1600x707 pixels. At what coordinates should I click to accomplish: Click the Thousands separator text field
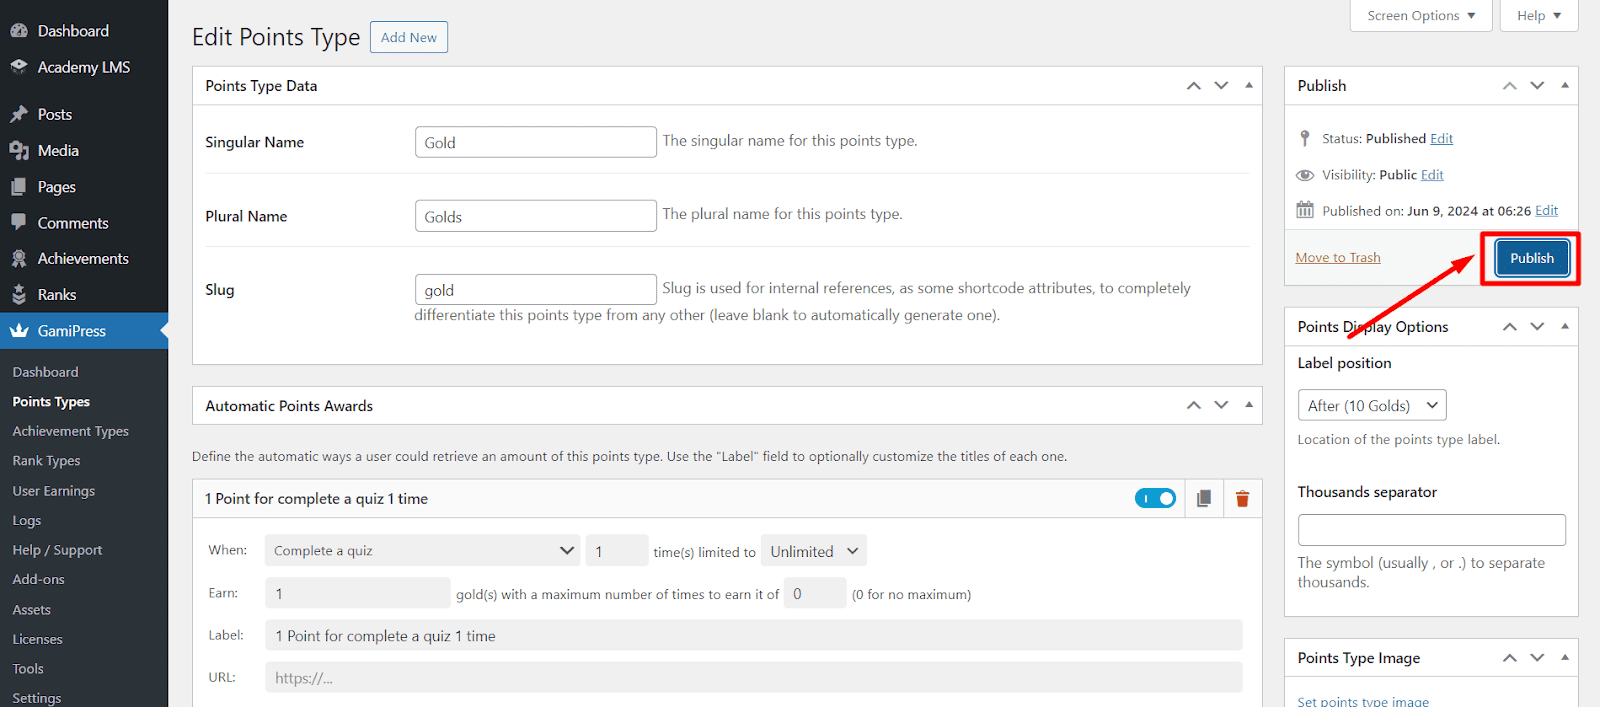1431,530
